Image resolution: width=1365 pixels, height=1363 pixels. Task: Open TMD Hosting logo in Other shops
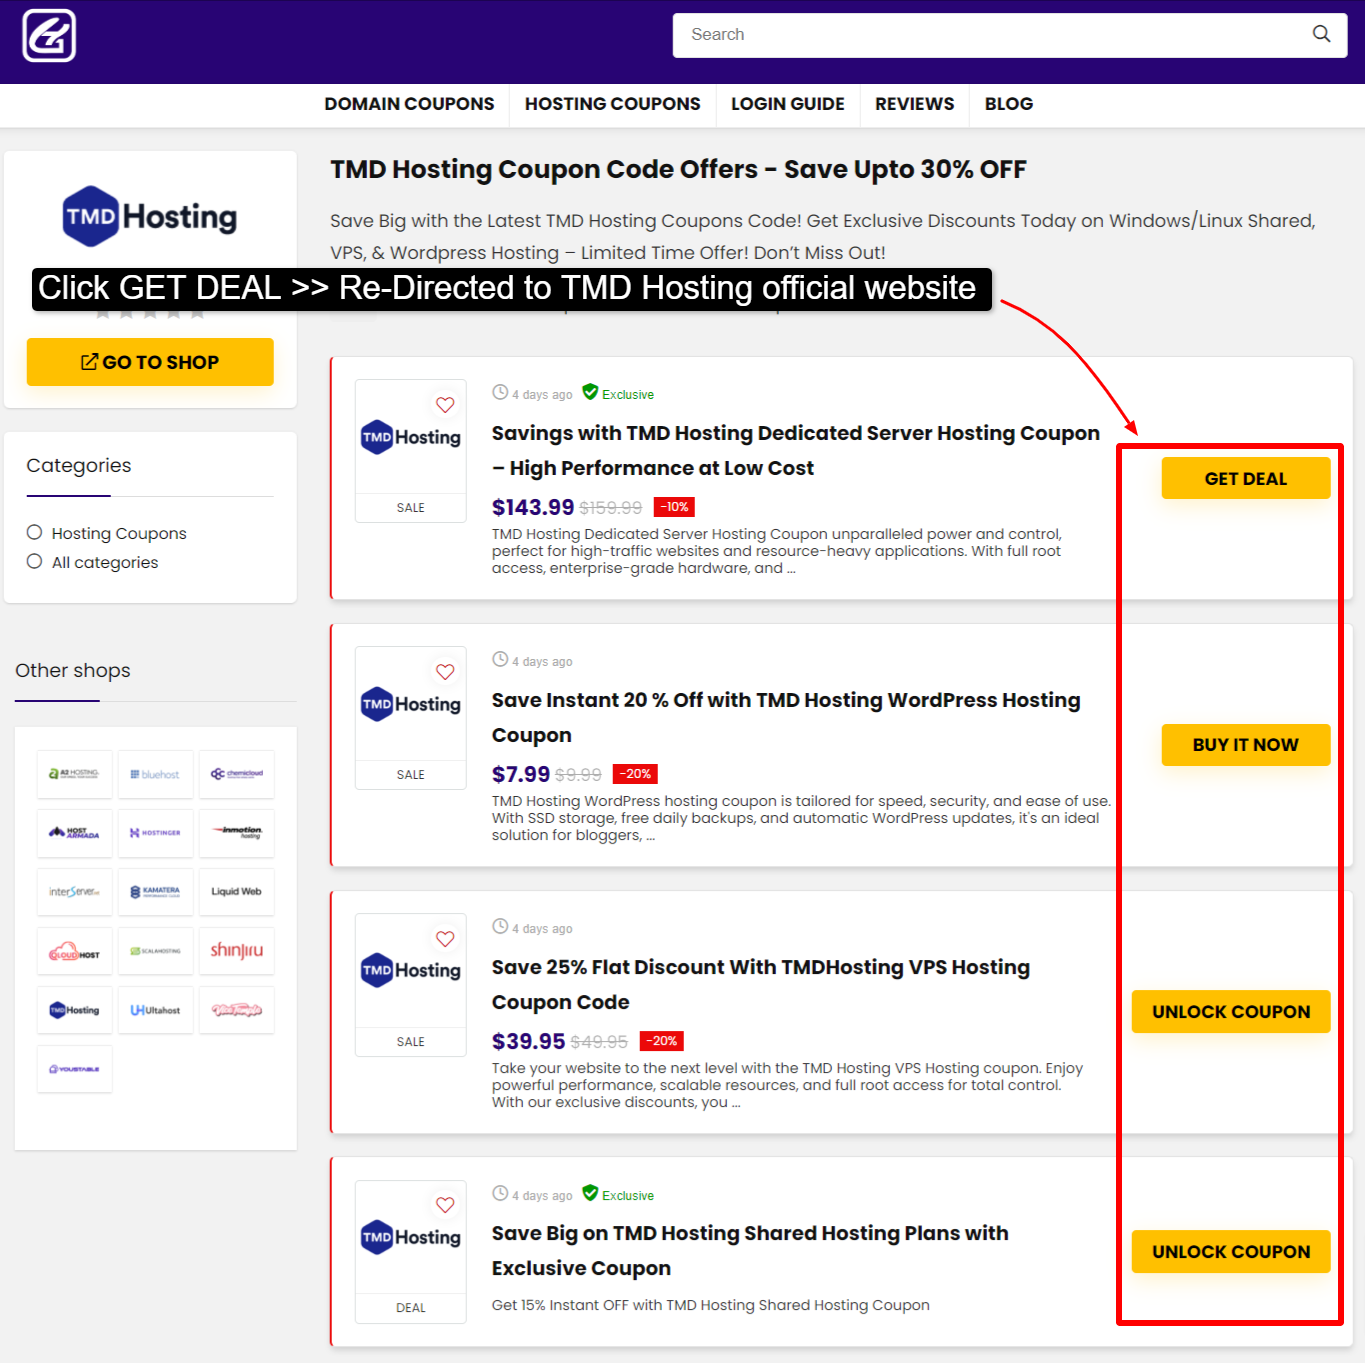(x=75, y=1010)
